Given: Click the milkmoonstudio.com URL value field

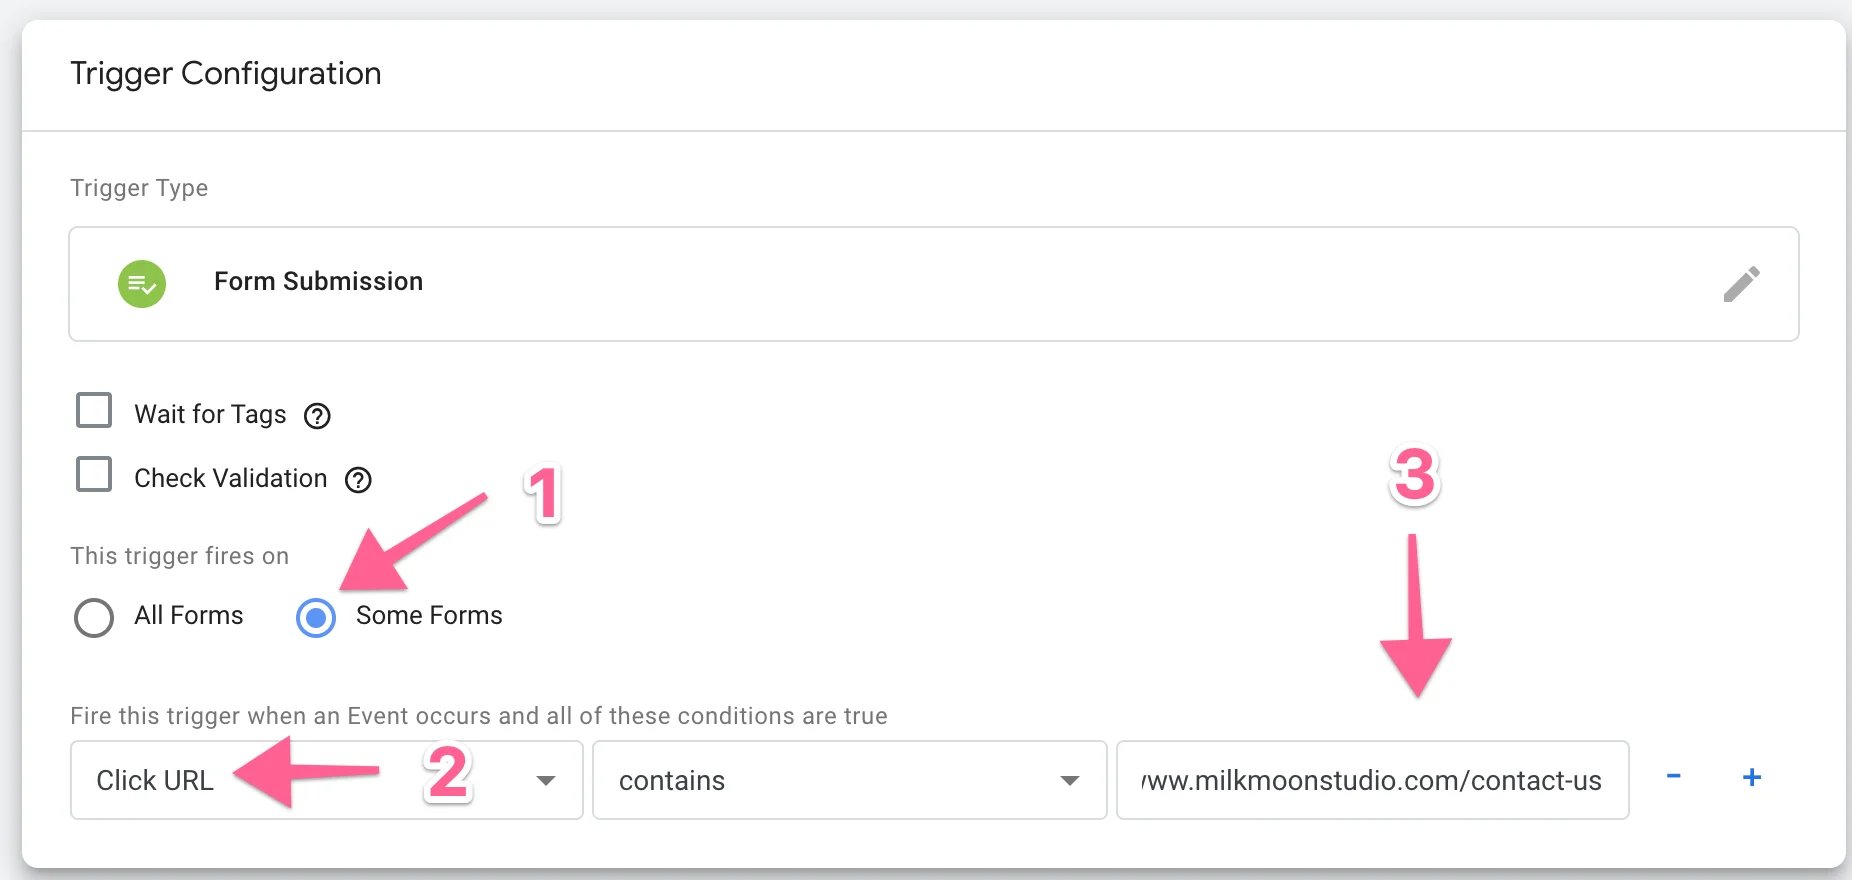Looking at the screenshot, I should [1372, 781].
